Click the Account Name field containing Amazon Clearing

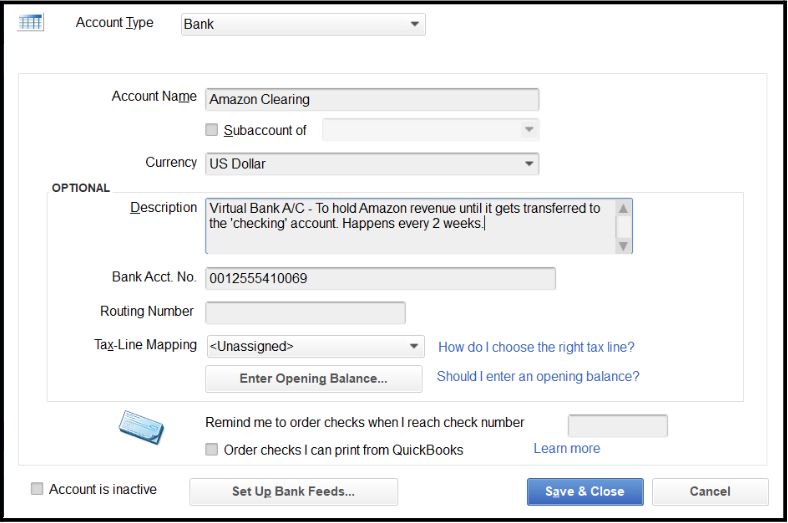(371, 100)
